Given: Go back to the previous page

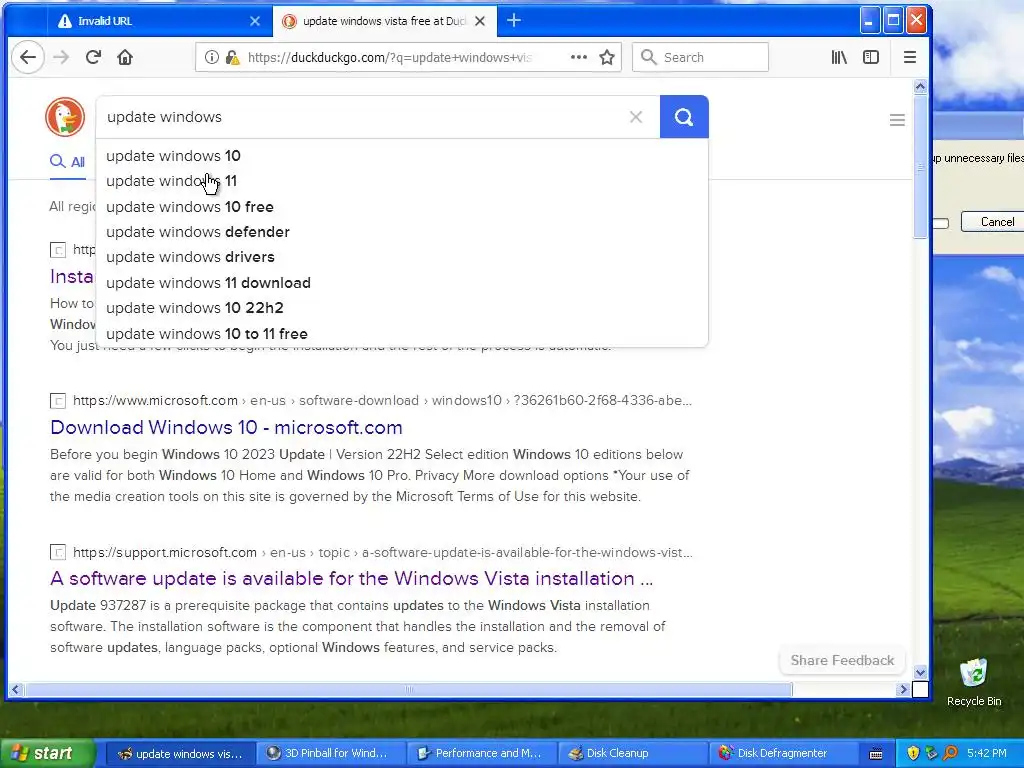Looking at the screenshot, I should (x=28, y=57).
